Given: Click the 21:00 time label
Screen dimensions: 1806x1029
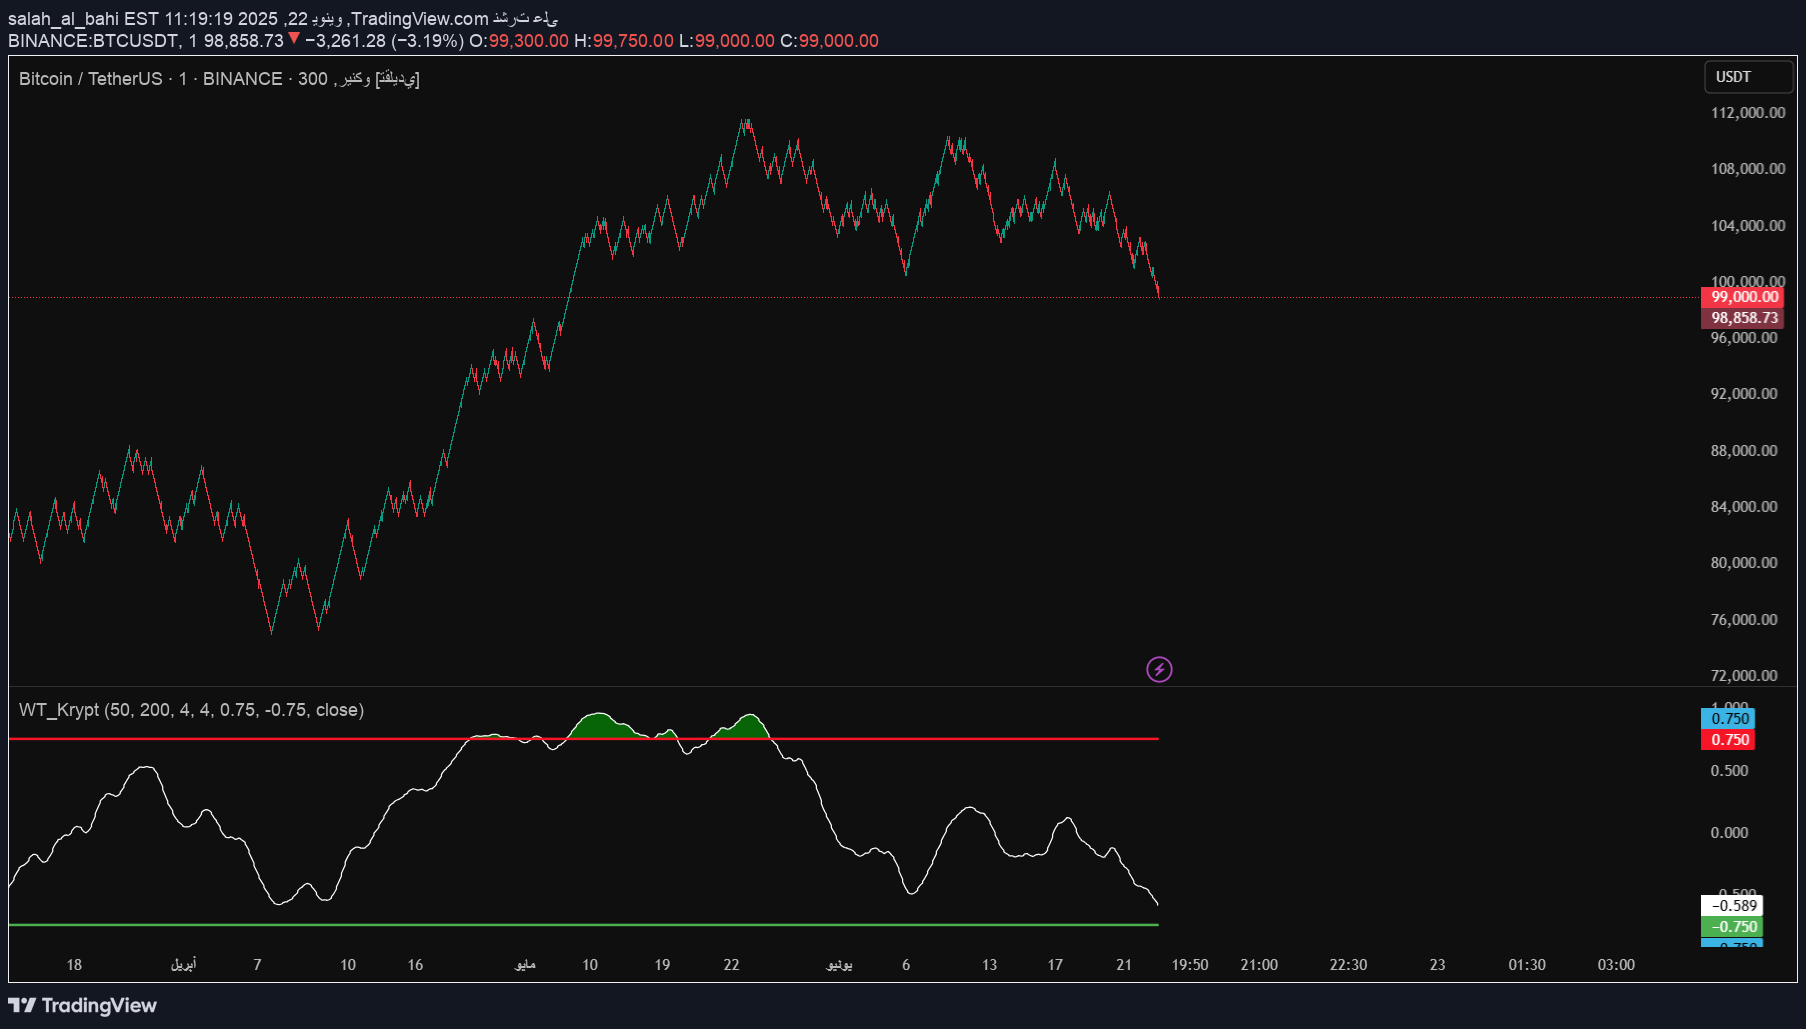Looking at the screenshot, I should click(1259, 965).
